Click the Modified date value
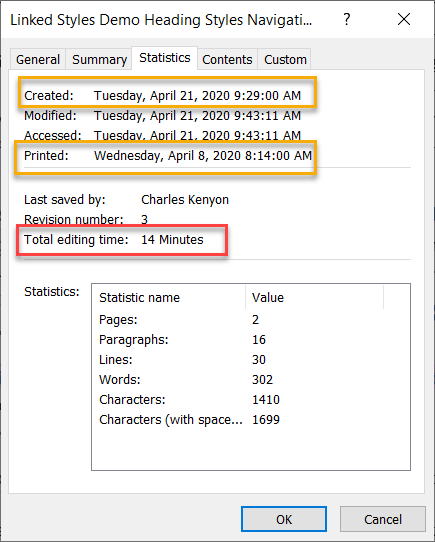The height and width of the screenshot is (542, 435). pyautogui.click(x=197, y=115)
